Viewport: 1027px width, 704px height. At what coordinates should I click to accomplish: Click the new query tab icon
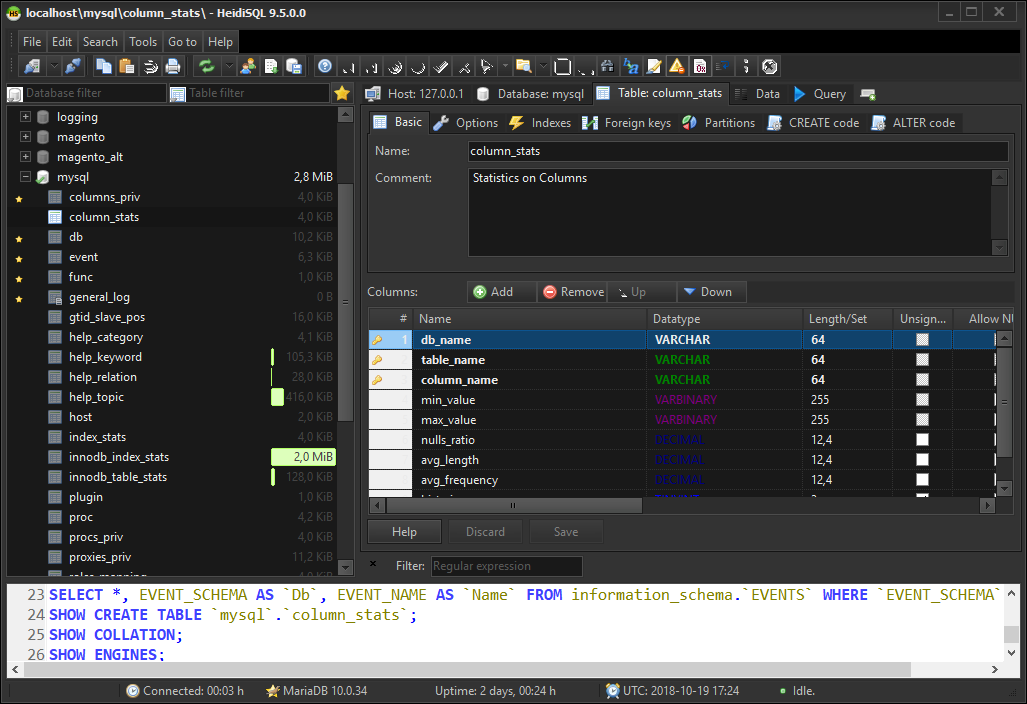(x=868, y=94)
